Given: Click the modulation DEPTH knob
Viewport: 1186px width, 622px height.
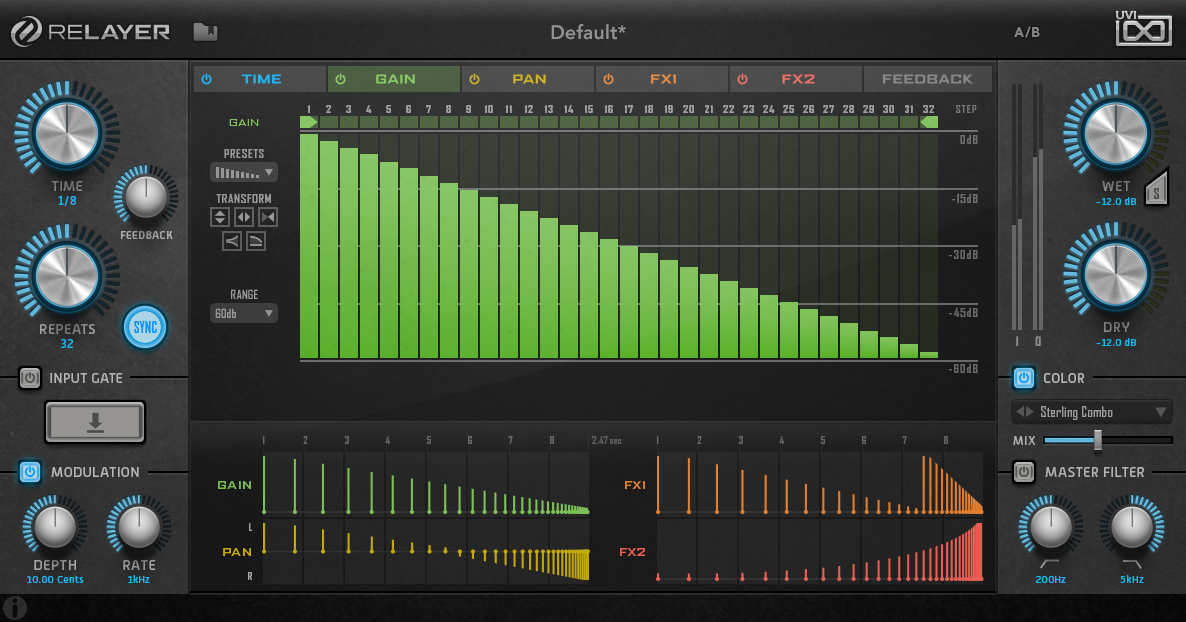Looking at the screenshot, I should tap(54, 527).
